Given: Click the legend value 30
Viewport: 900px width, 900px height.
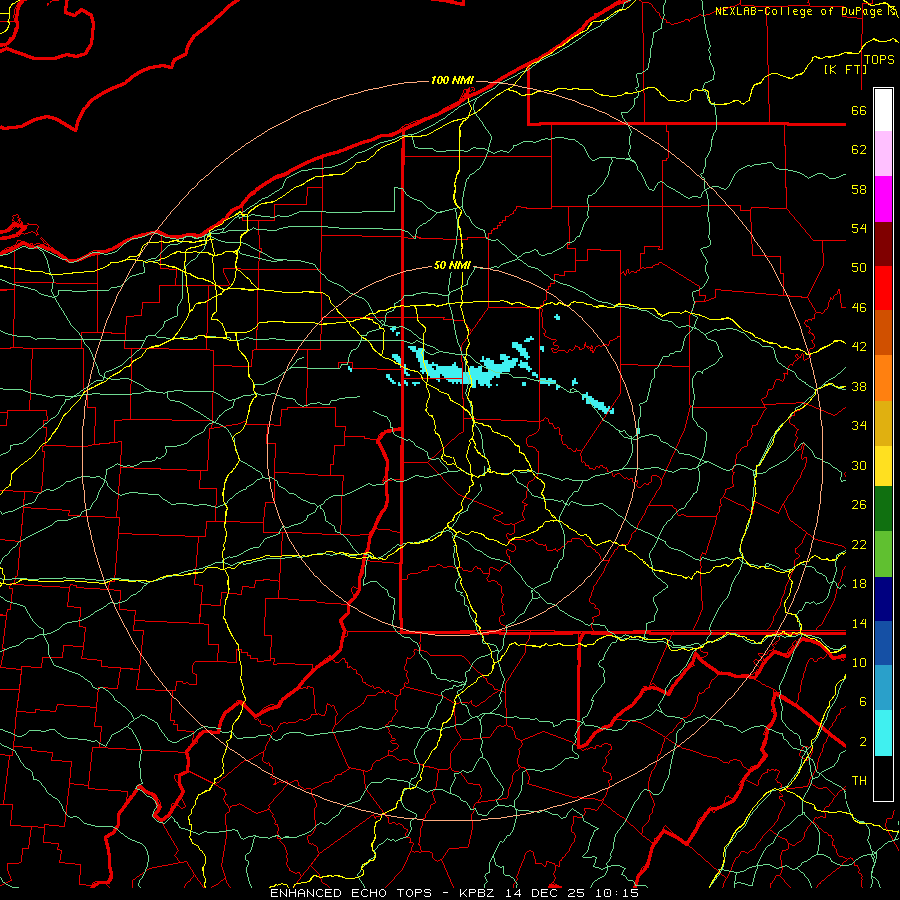Looking at the screenshot, I should coord(859,465).
